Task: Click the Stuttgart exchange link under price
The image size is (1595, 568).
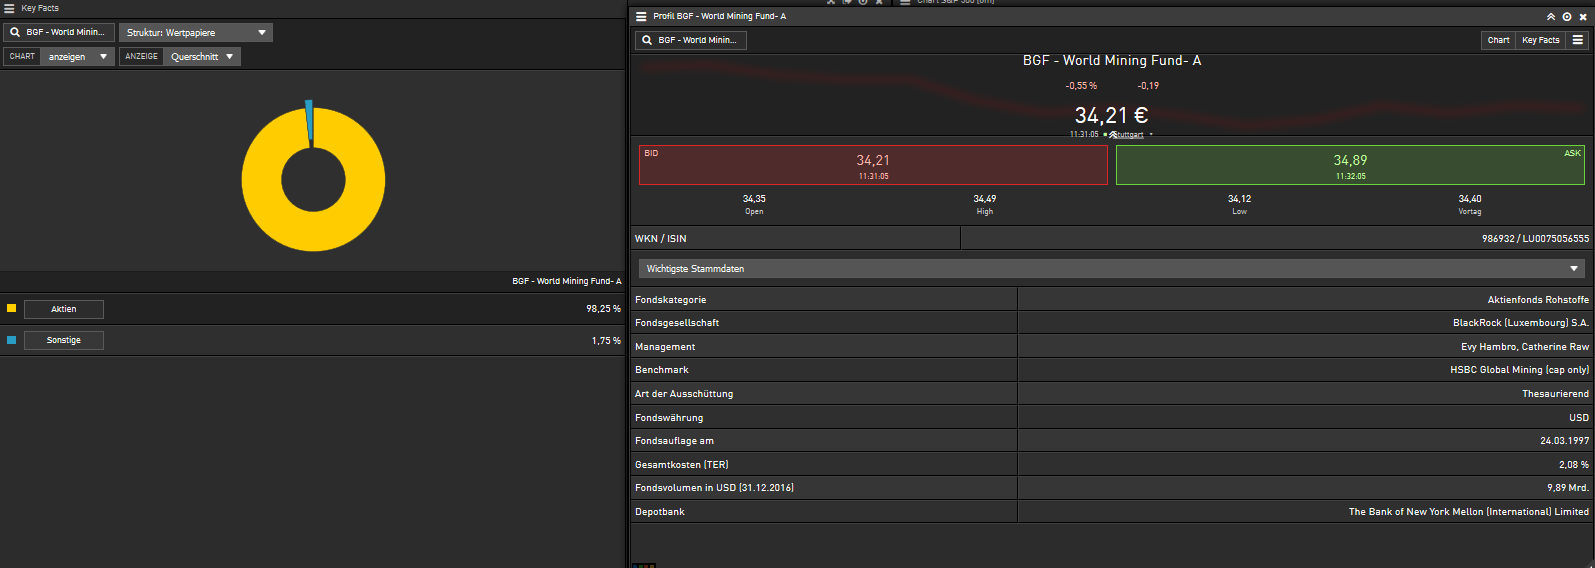Action: (1129, 135)
